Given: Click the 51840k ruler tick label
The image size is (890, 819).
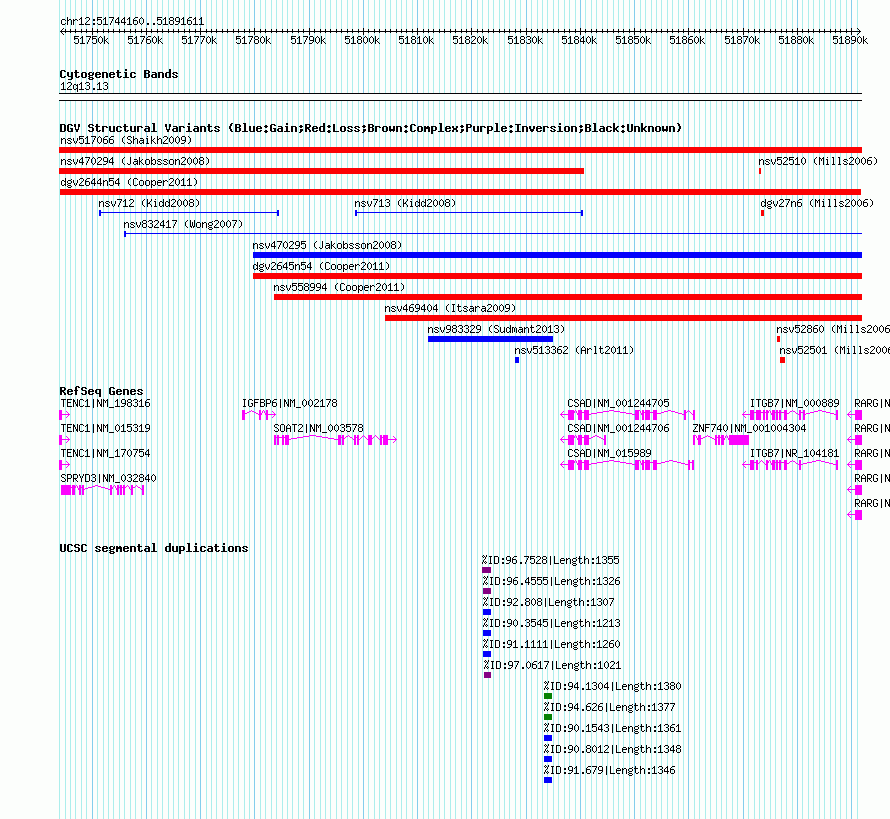Looking at the screenshot, I should [579, 40].
